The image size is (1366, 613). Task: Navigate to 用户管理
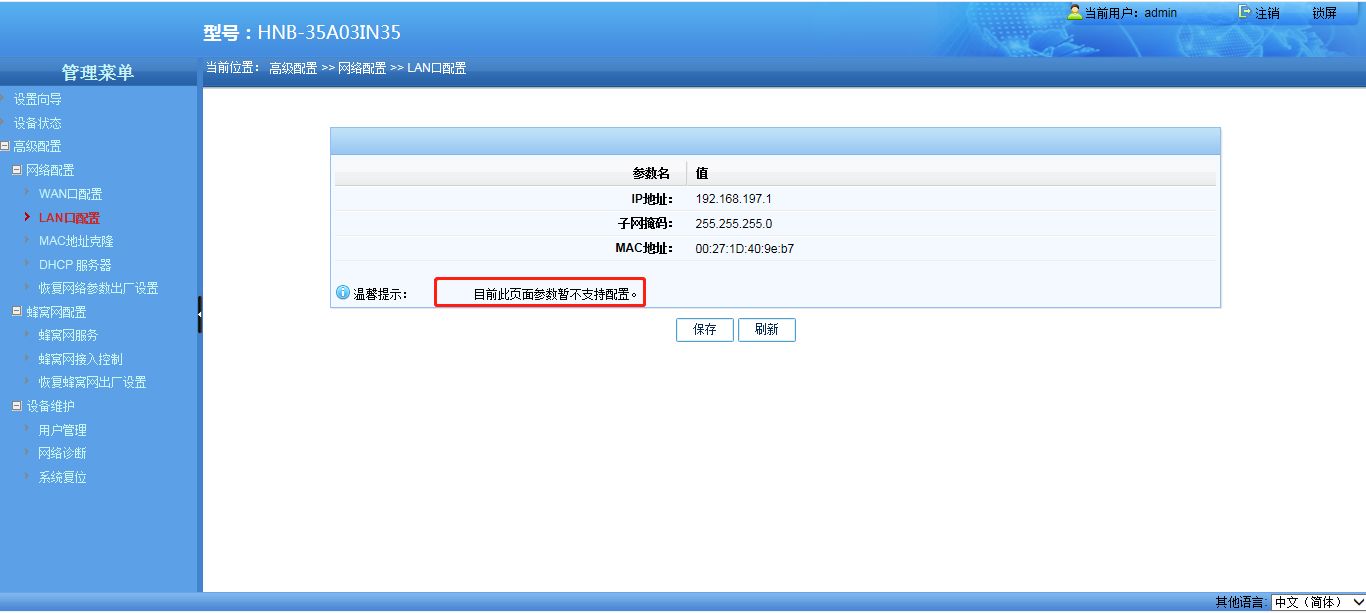62,430
